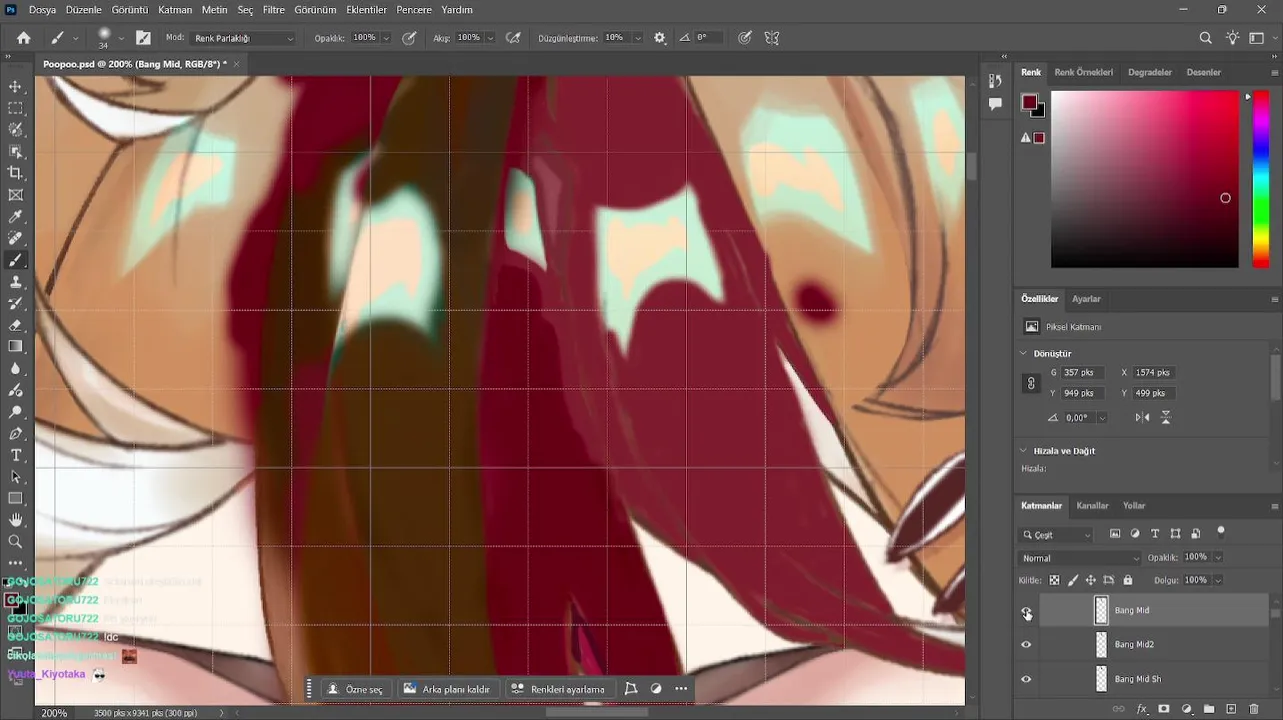This screenshot has height=720, width=1283.
Task: Open the Katman menu
Action: click(175, 10)
